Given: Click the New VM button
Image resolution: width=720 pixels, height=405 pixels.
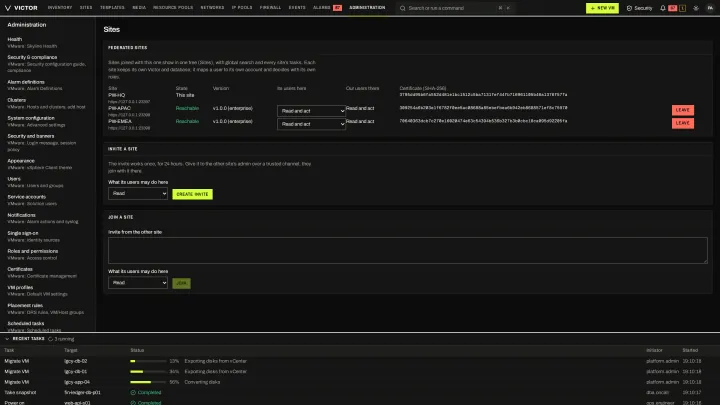Looking at the screenshot, I should tap(602, 8).
